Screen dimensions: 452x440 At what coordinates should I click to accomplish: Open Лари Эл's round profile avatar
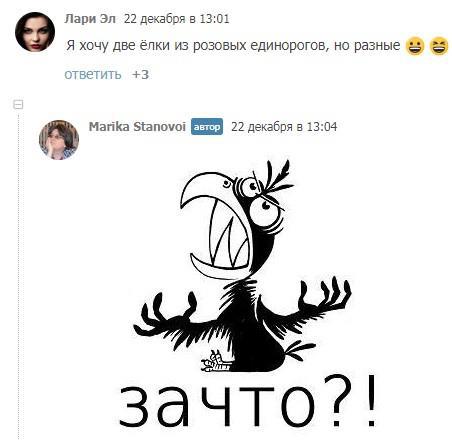pyautogui.click(x=35, y=32)
